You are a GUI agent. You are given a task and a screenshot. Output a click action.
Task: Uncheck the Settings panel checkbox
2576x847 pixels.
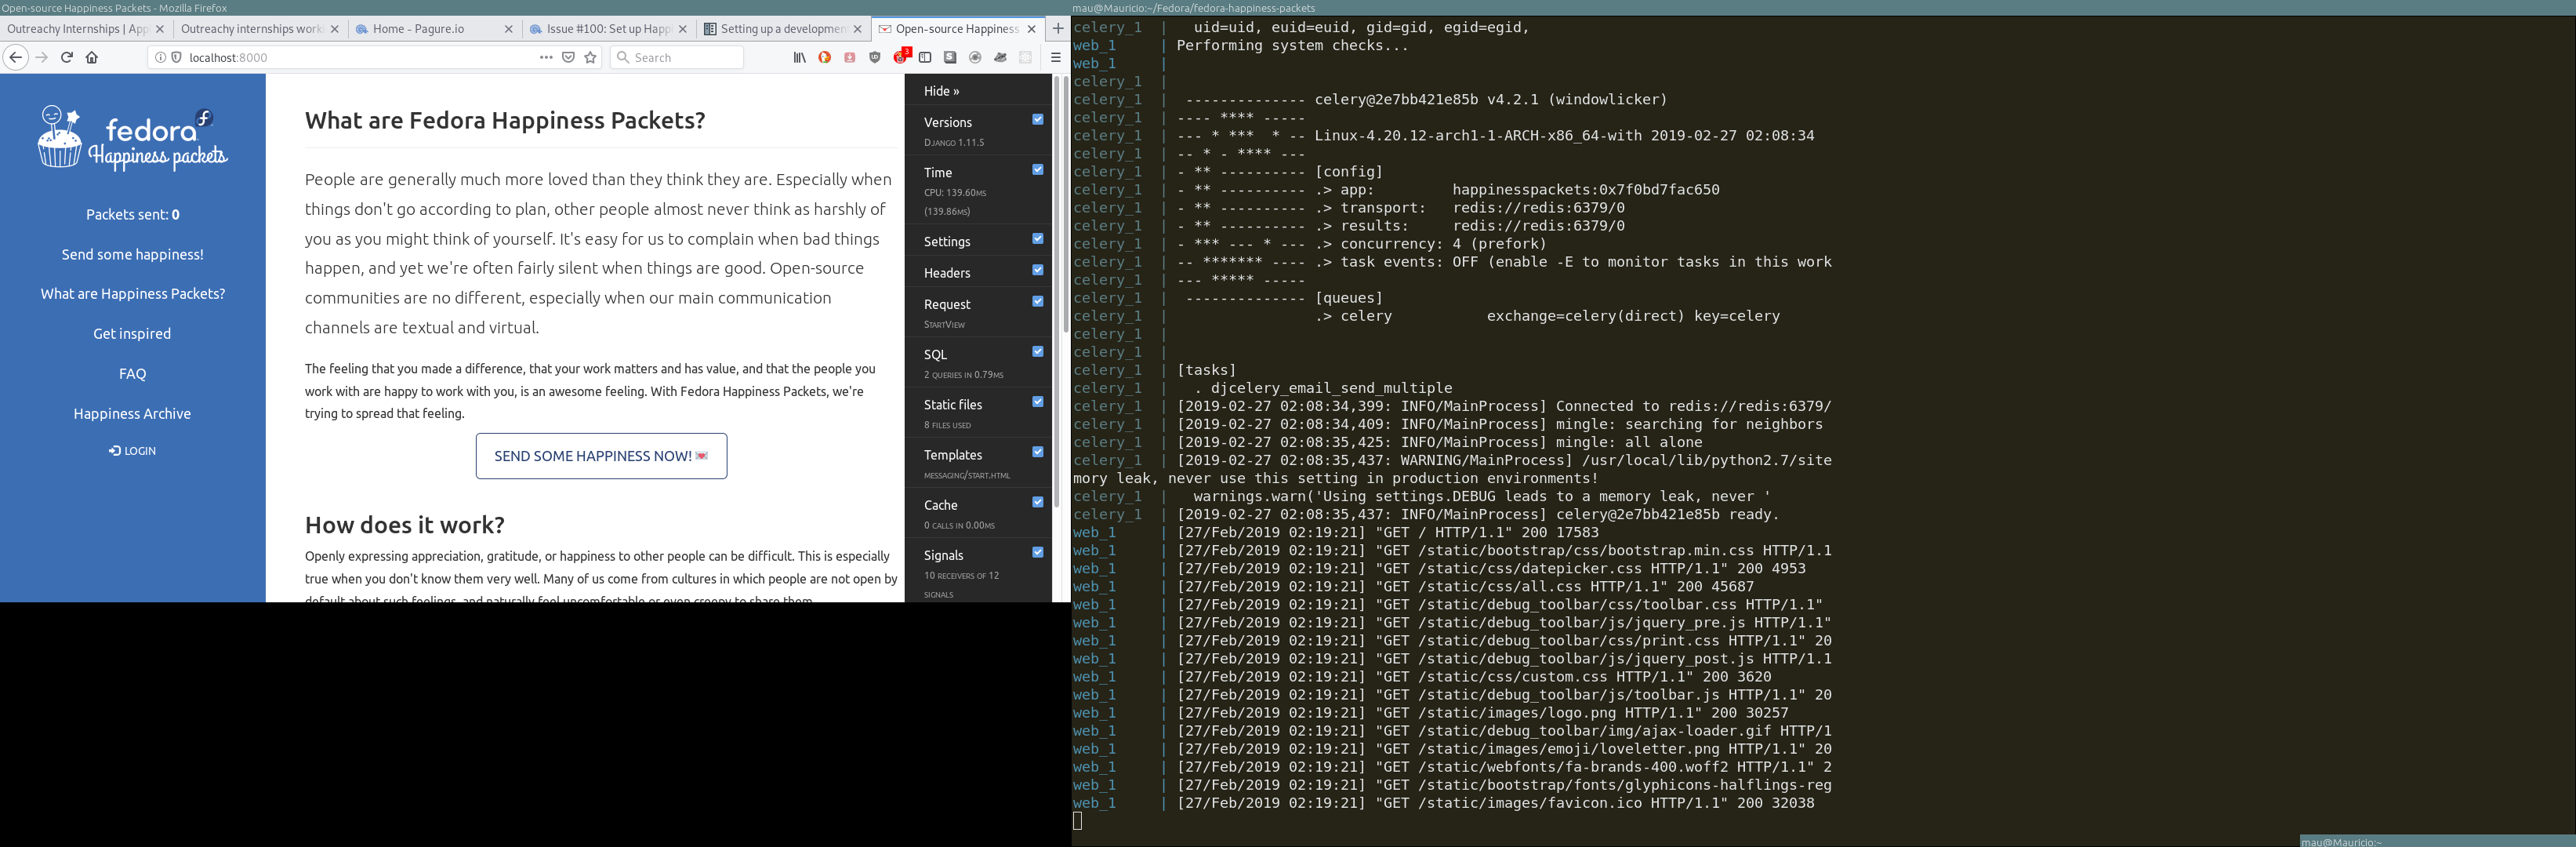[x=1038, y=238]
